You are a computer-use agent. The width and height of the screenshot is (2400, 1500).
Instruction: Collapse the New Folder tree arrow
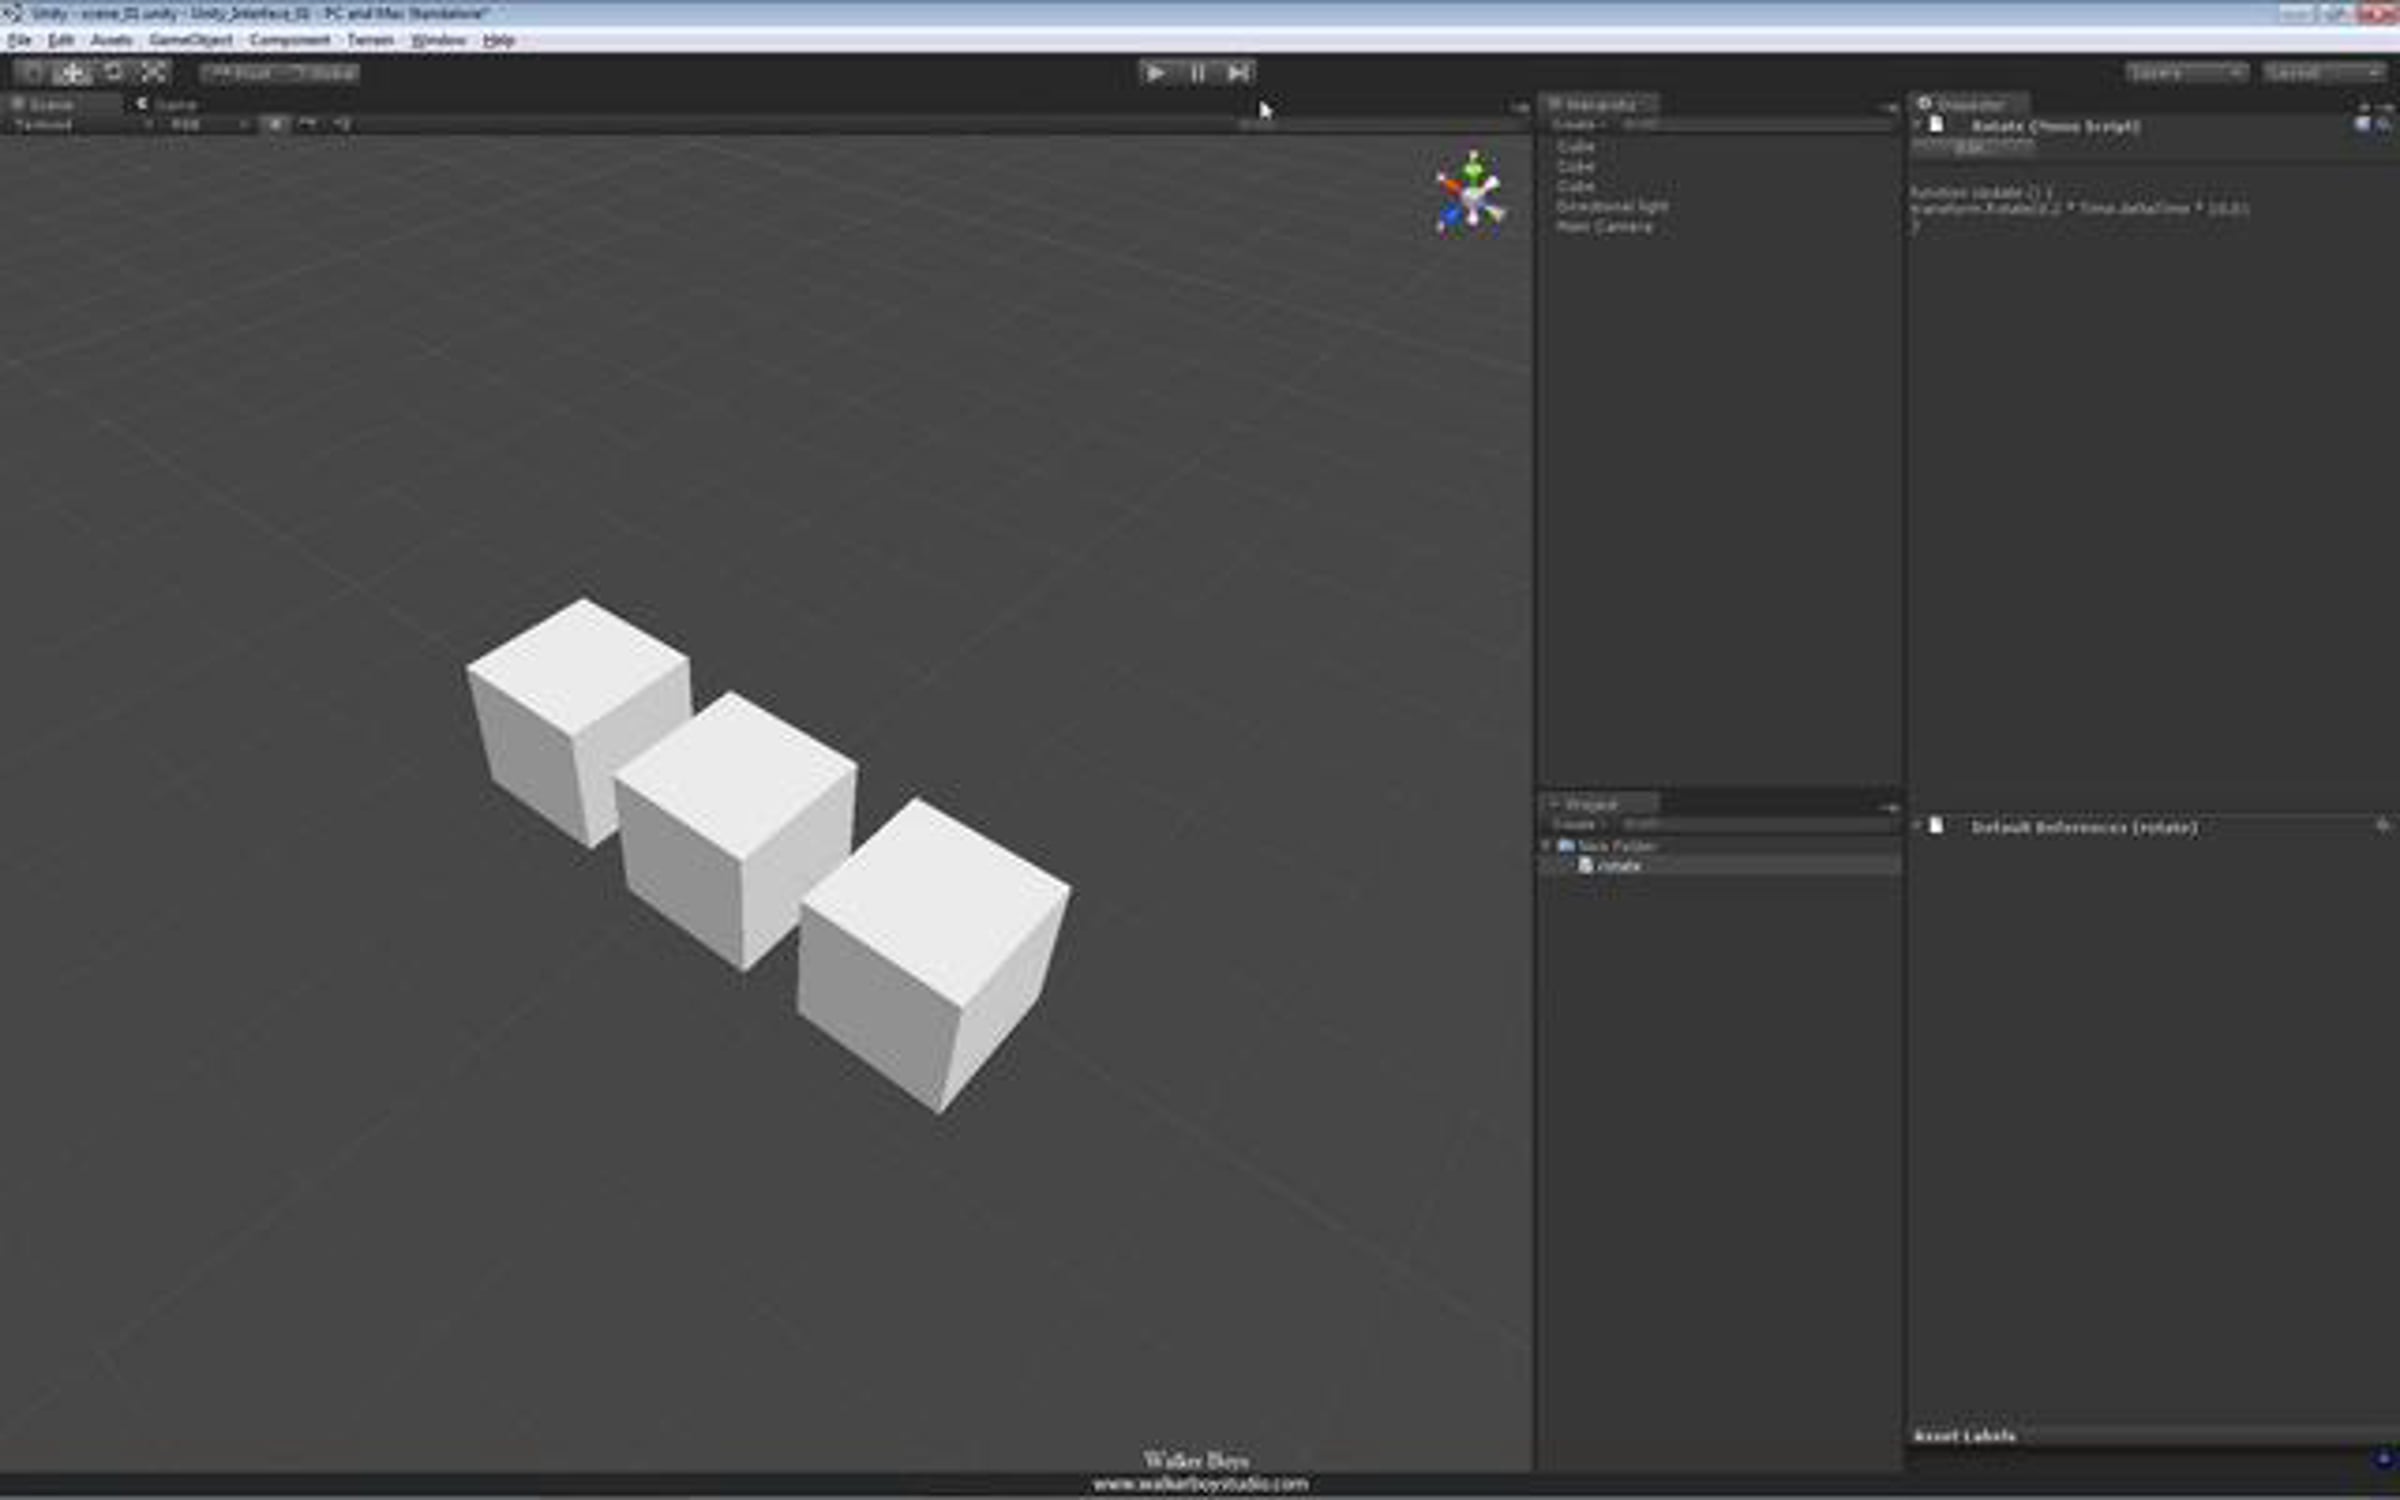[1548, 846]
